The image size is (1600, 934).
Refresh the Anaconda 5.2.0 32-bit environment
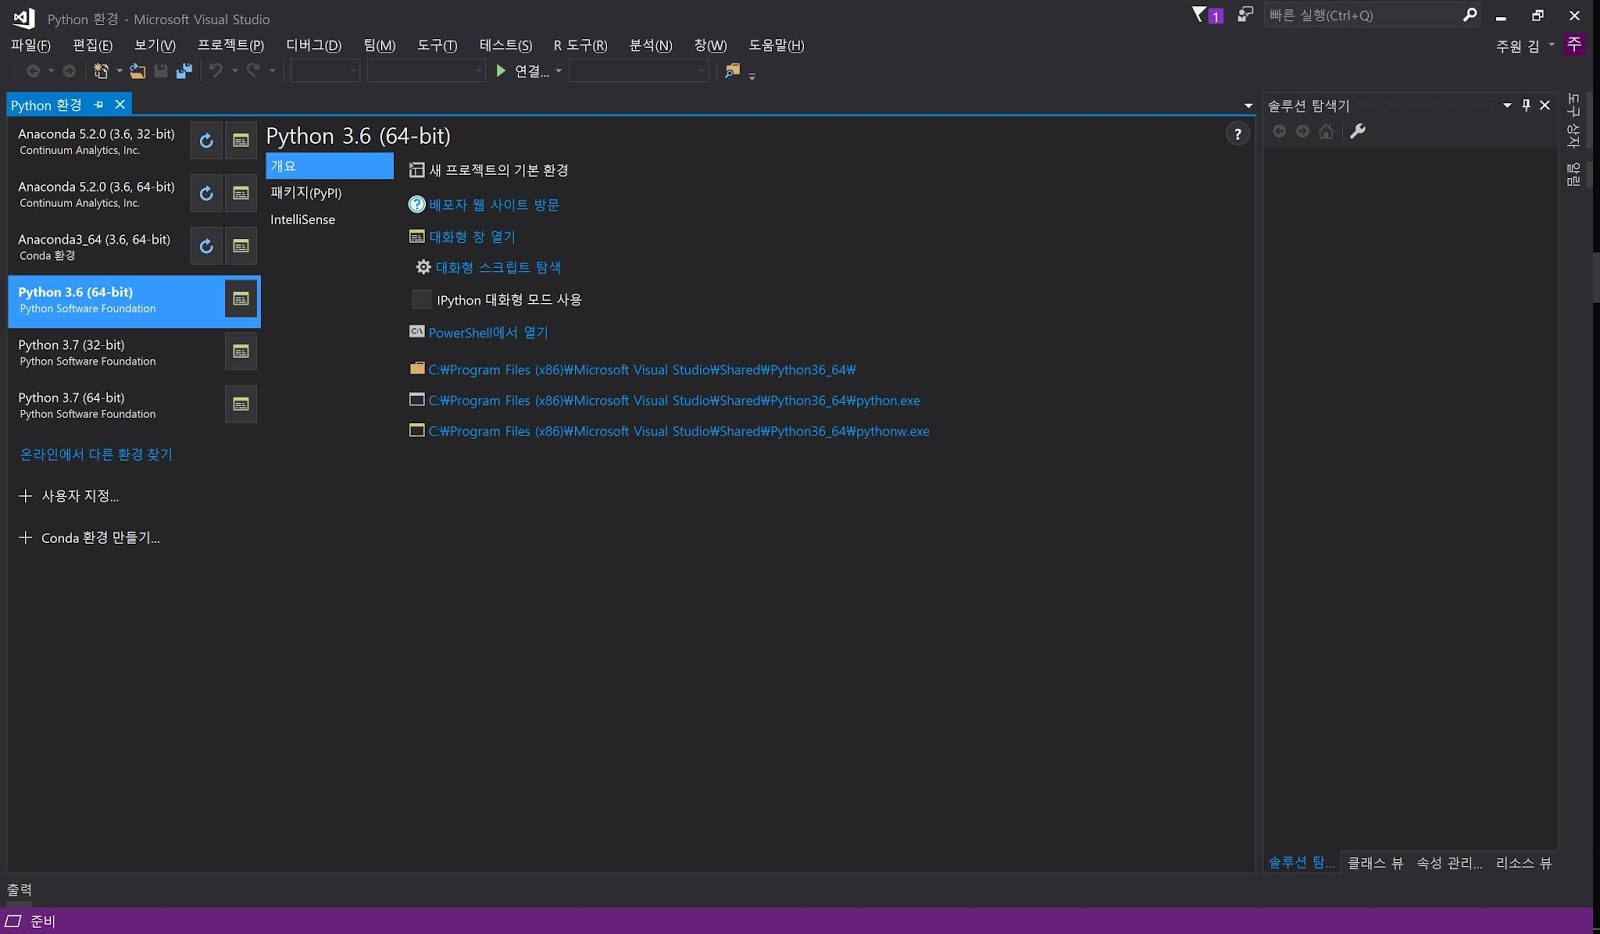tap(206, 141)
